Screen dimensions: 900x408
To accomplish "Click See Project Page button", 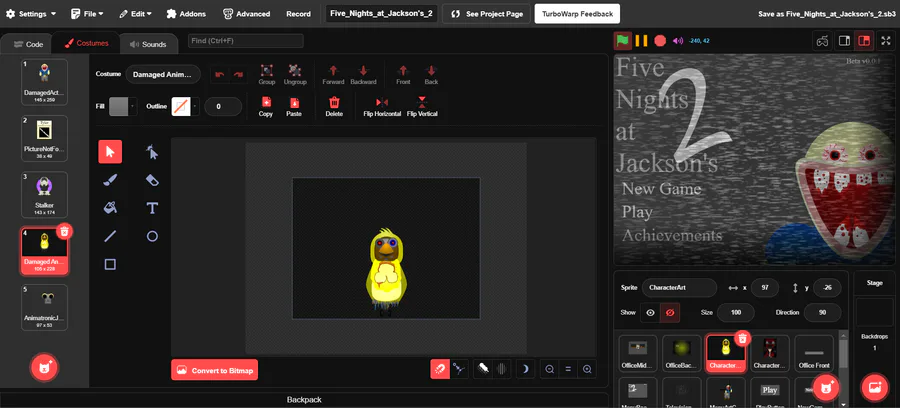I will click(x=486, y=14).
